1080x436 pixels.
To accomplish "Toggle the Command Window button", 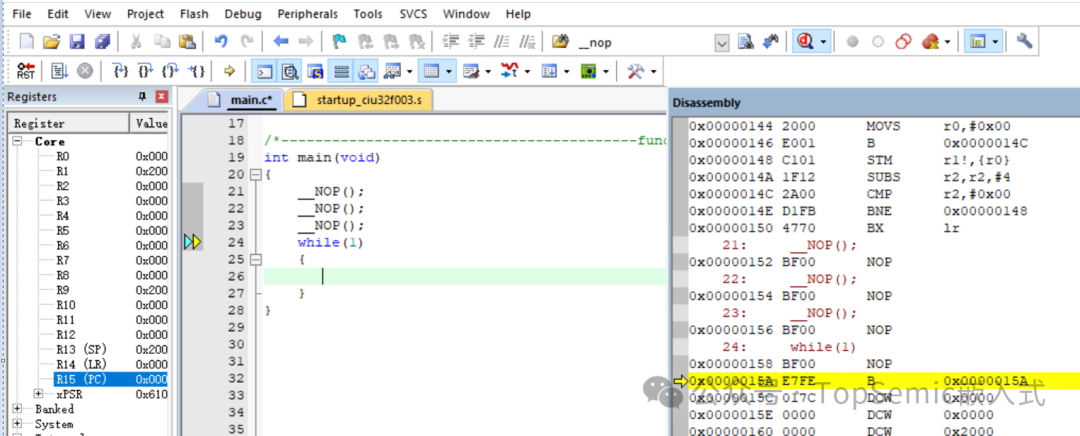I will (265, 71).
